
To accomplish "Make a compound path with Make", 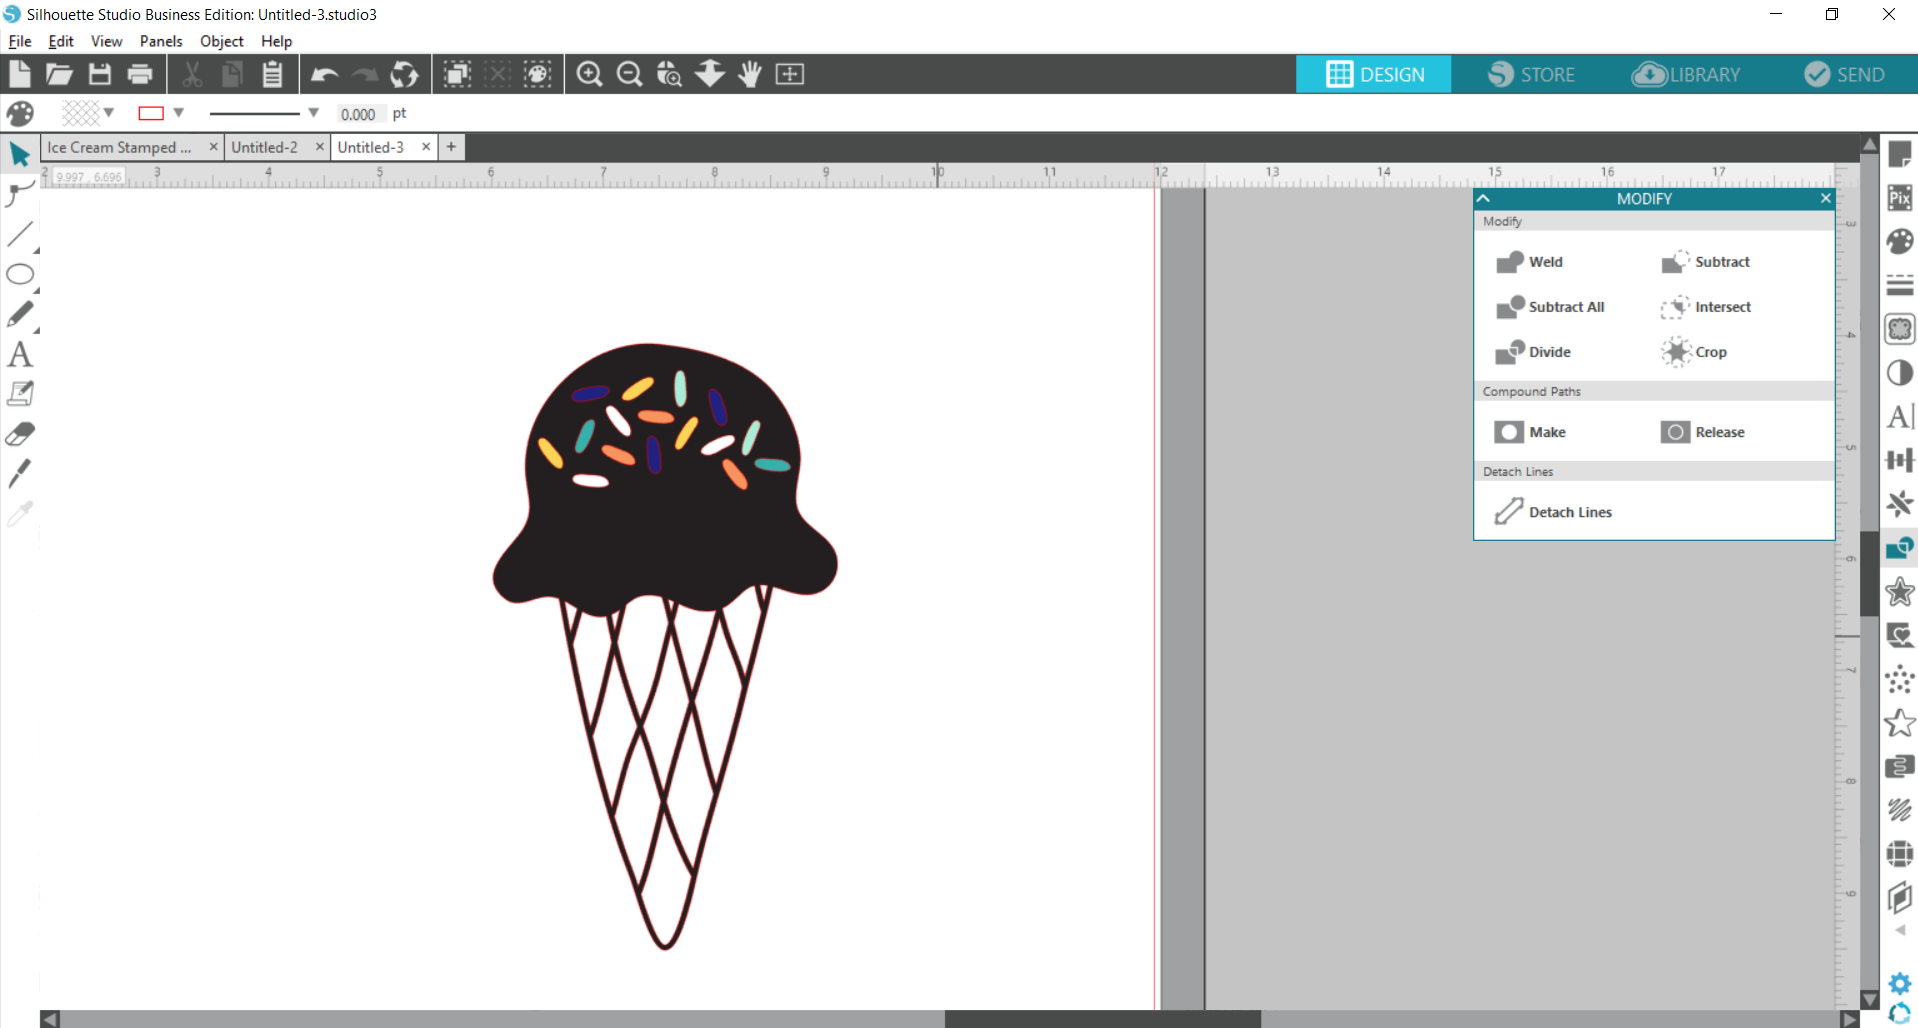I will 1530,432.
